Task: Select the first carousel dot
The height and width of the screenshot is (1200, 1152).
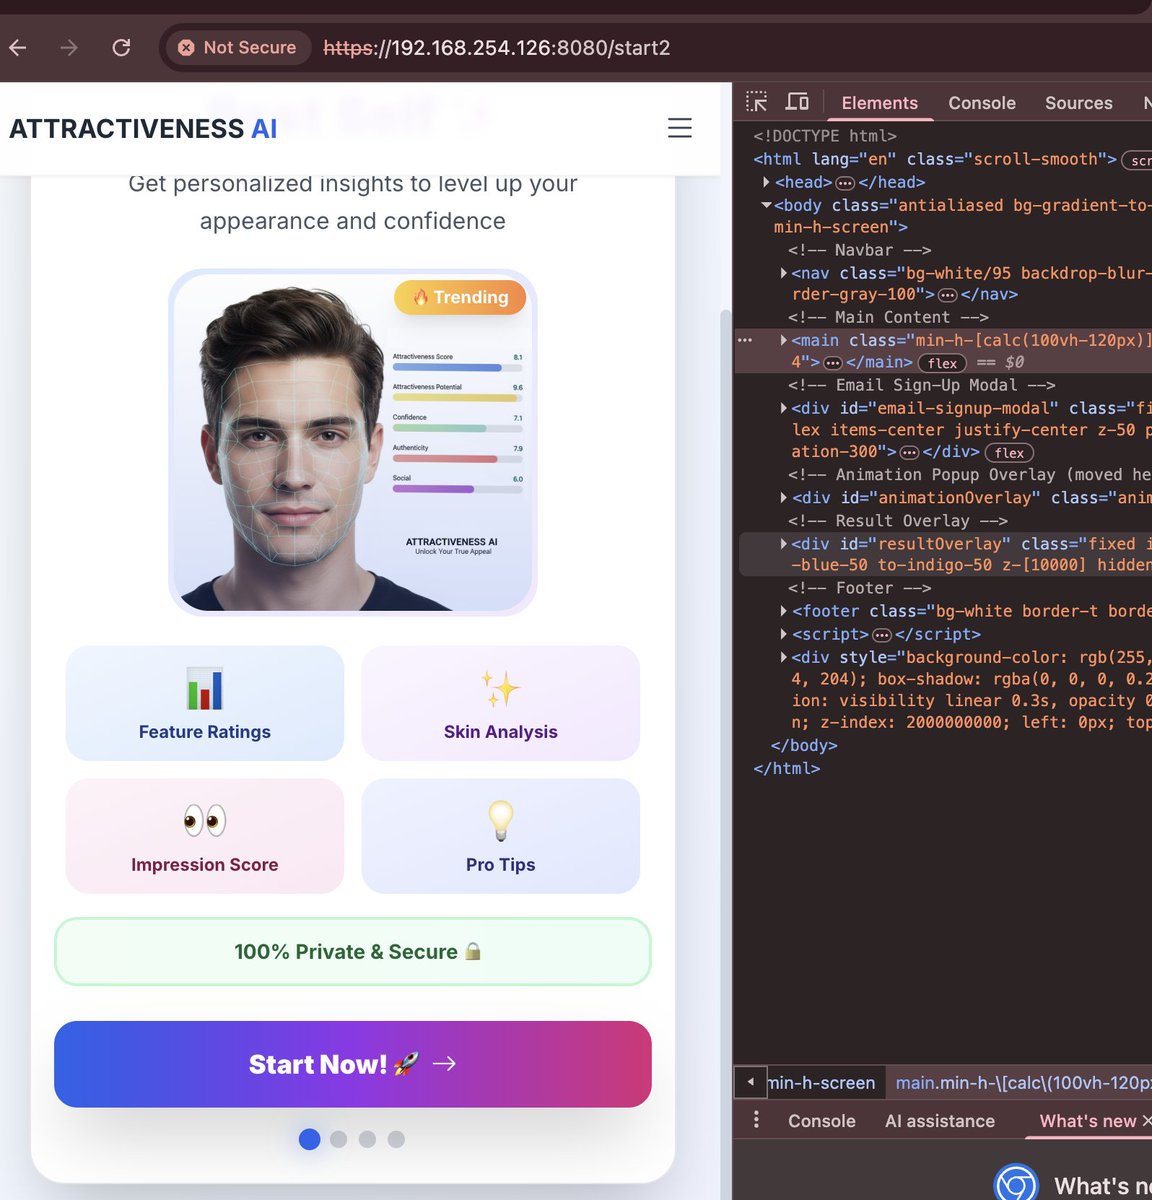Action: click(310, 1139)
